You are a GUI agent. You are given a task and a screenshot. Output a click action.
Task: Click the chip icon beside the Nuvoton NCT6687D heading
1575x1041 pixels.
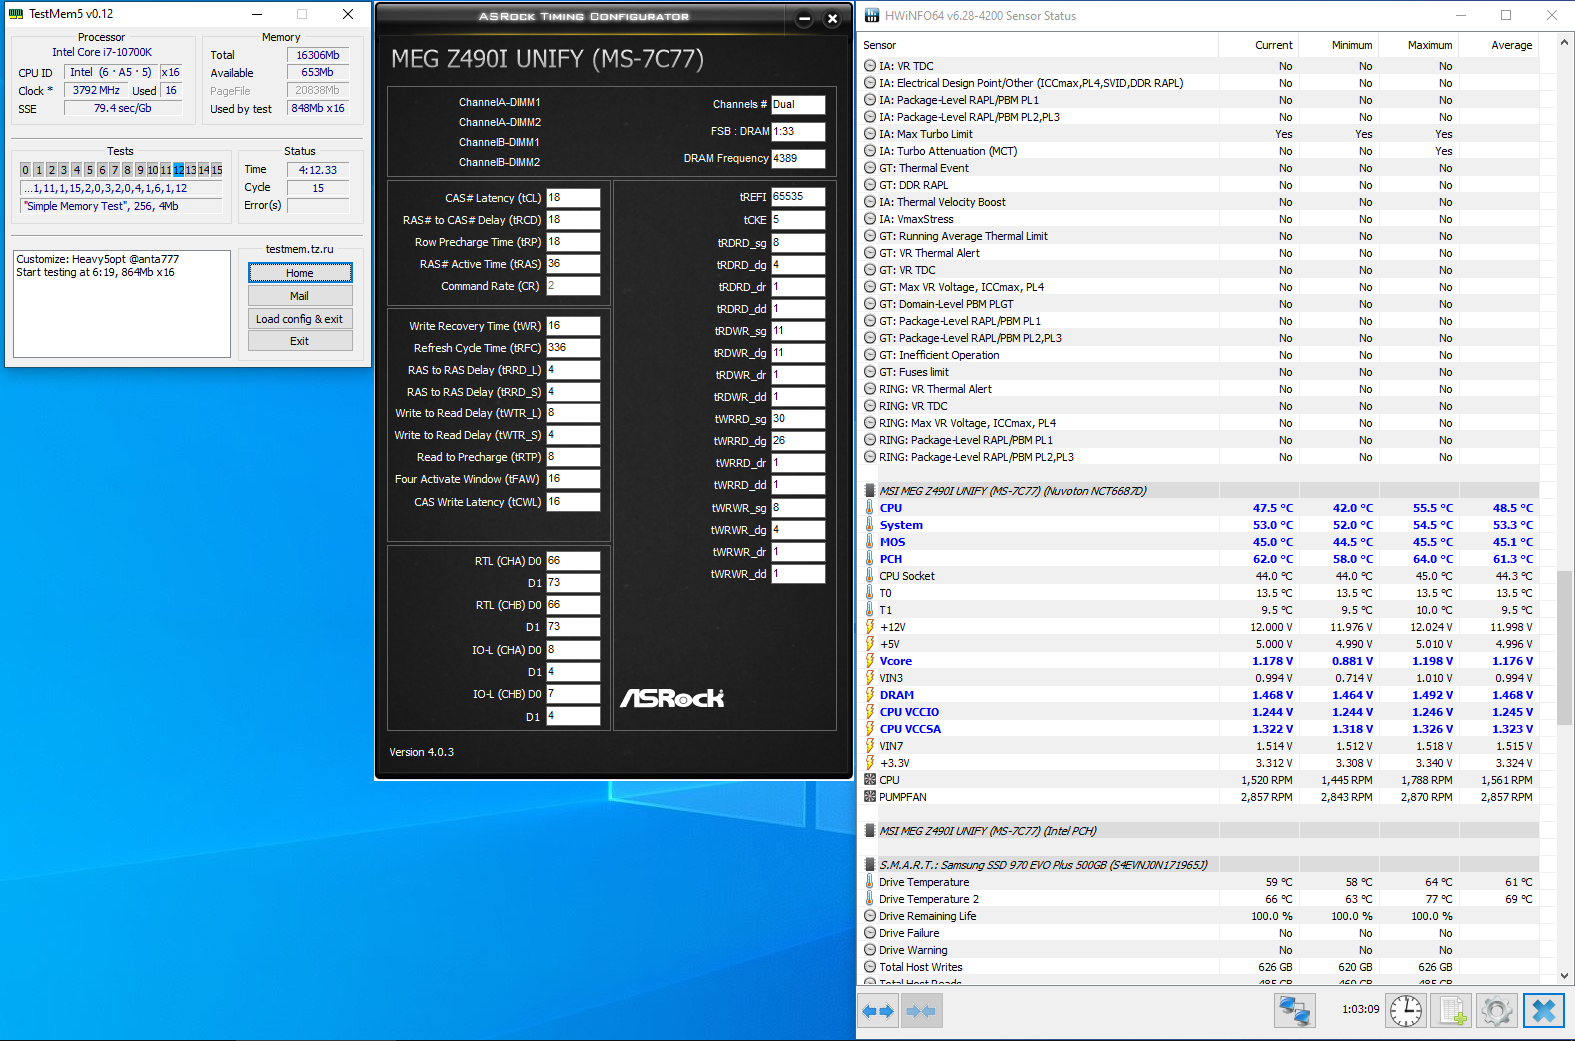pos(870,491)
